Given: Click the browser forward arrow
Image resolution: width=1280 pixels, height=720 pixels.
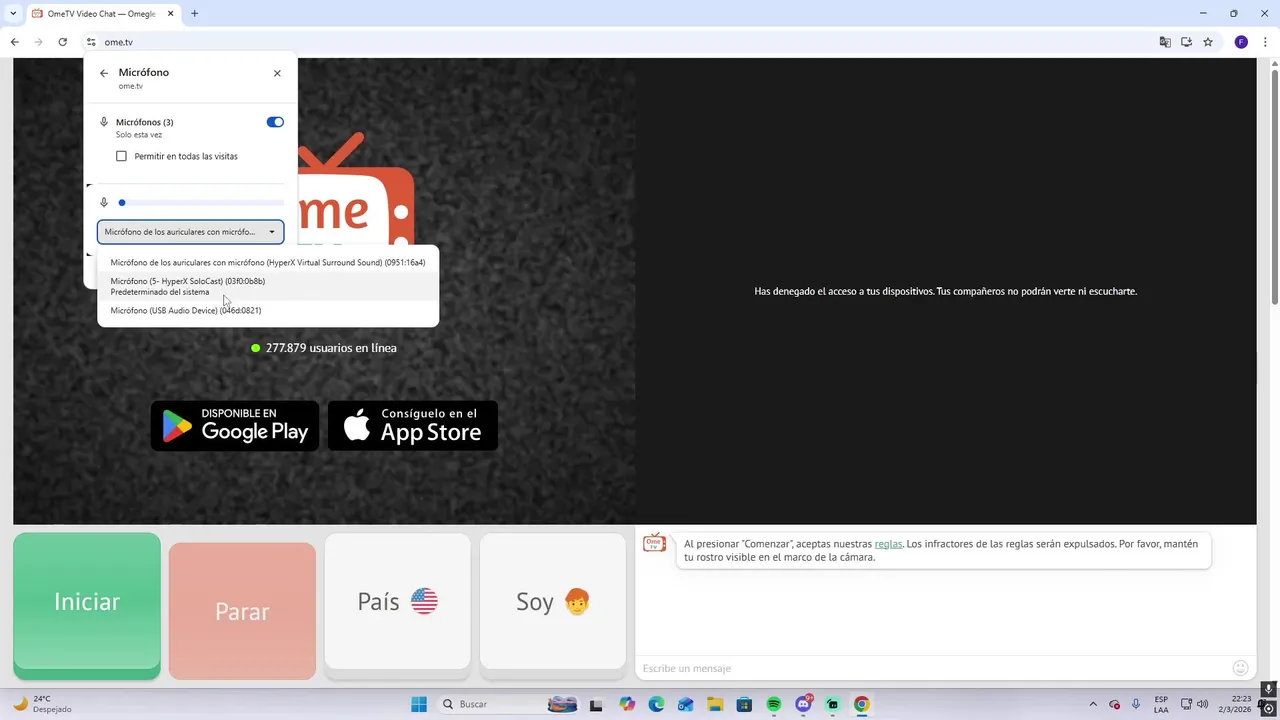Looking at the screenshot, I should [38, 42].
